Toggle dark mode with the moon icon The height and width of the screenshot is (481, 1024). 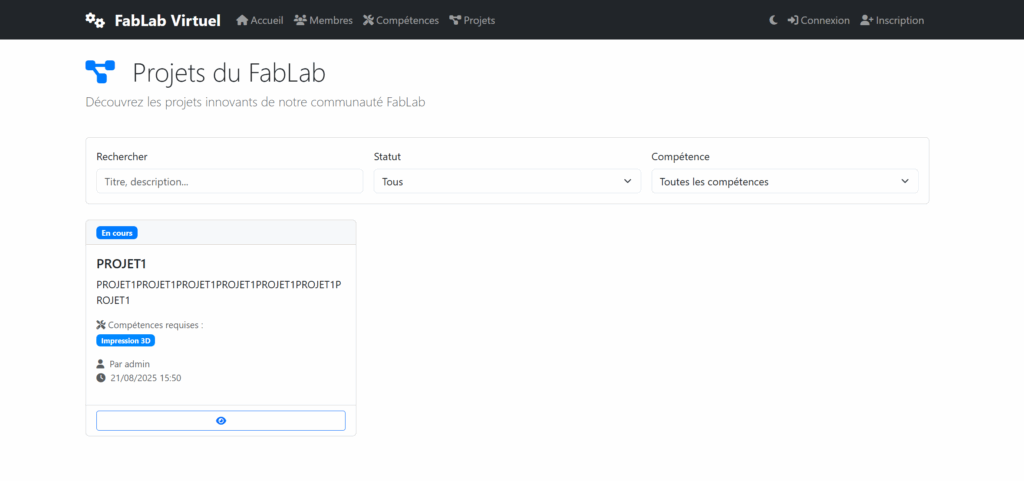pos(773,20)
